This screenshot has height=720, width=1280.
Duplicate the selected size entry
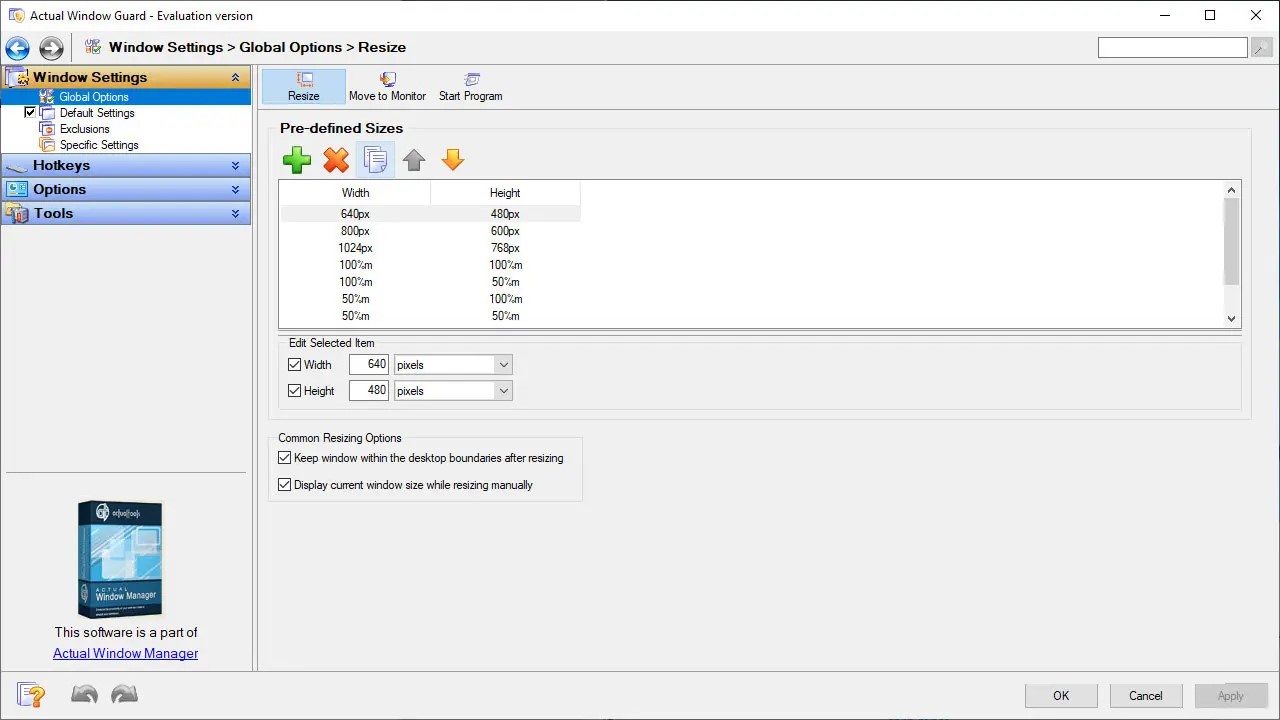[374, 160]
